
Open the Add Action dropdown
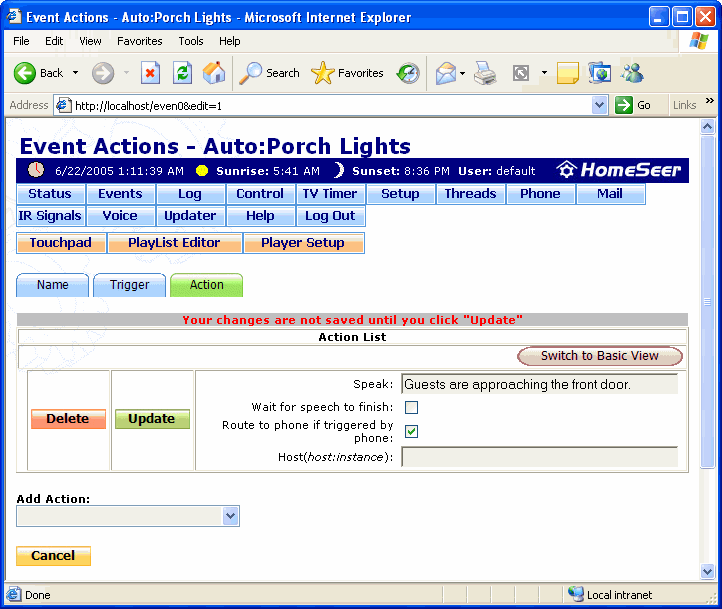(x=128, y=516)
